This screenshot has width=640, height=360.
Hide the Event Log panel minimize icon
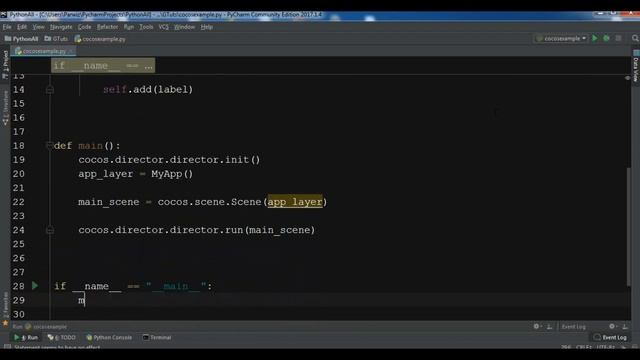coord(625,327)
